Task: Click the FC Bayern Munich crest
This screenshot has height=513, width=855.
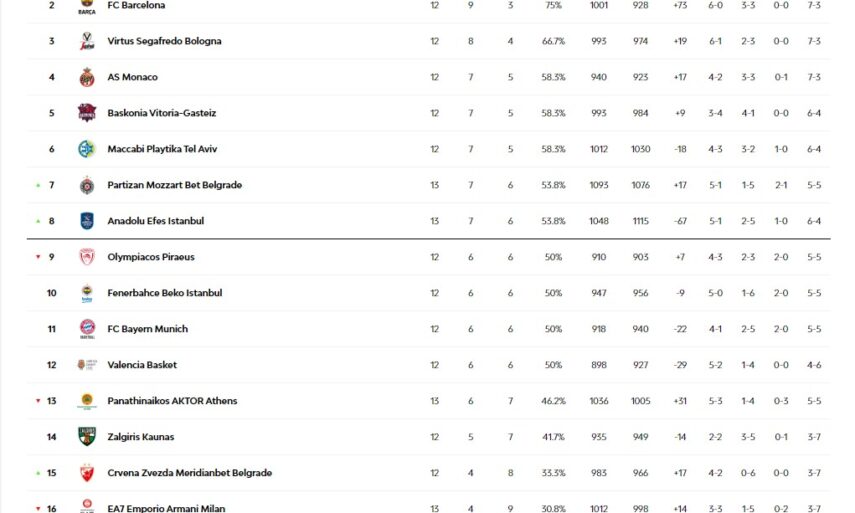Action: pyautogui.click(x=87, y=329)
